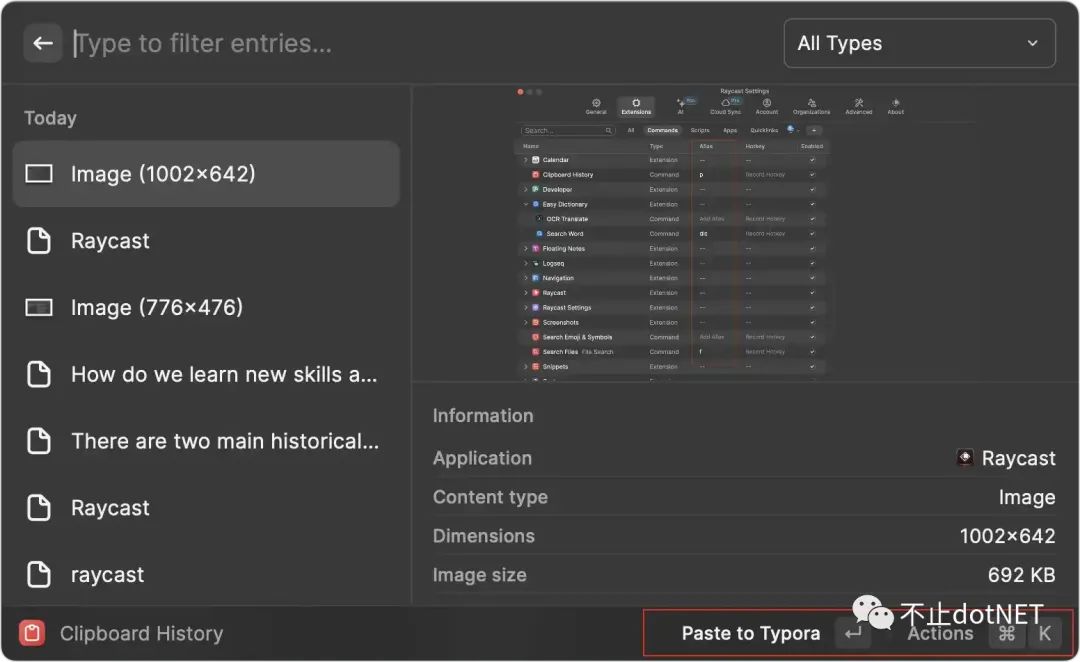Click the 'Today' section header
Viewport: 1080px width, 662px height.
[50, 118]
